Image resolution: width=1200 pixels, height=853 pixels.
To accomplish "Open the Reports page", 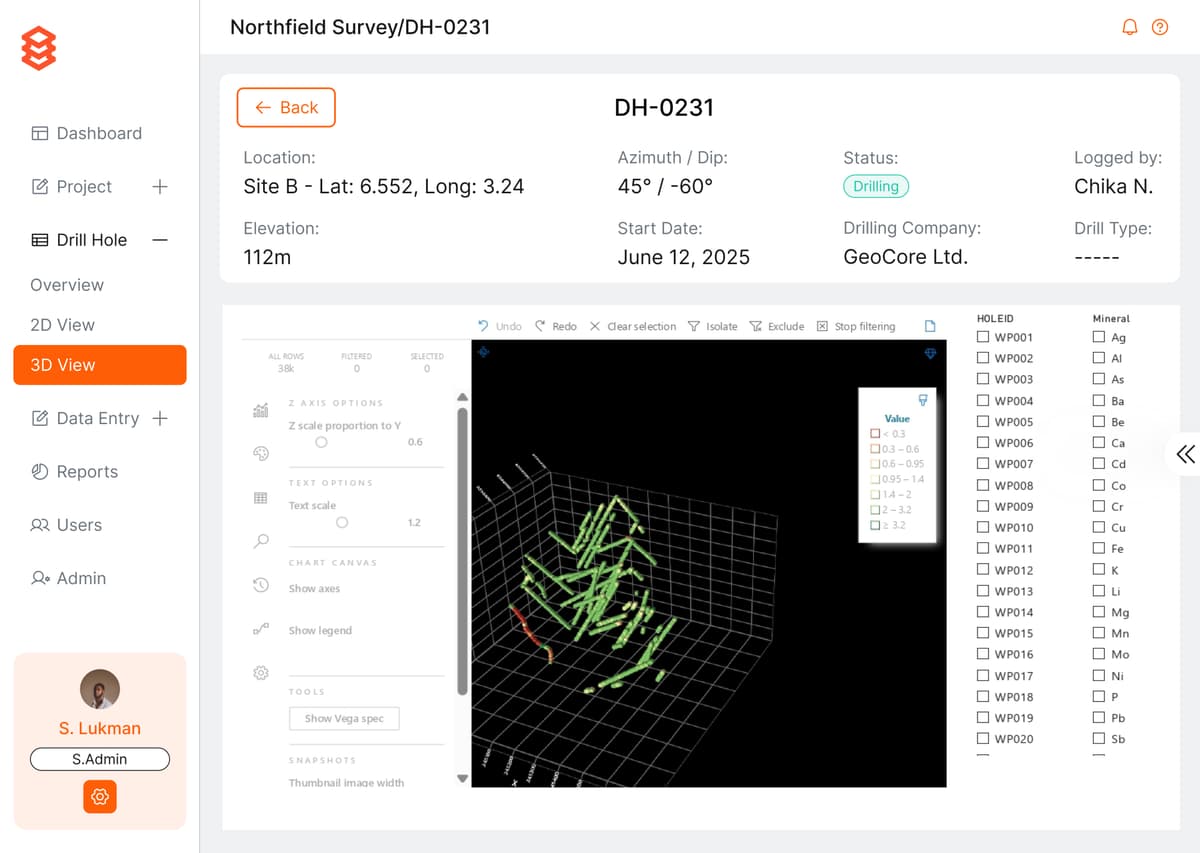I will 87,472.
